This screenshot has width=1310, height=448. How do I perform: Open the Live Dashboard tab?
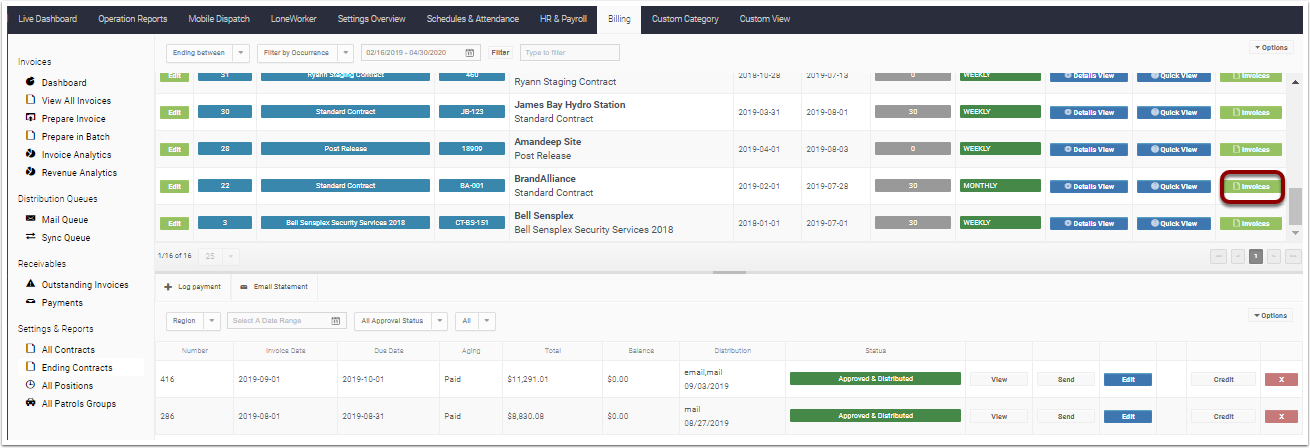(x=47, y=19)
